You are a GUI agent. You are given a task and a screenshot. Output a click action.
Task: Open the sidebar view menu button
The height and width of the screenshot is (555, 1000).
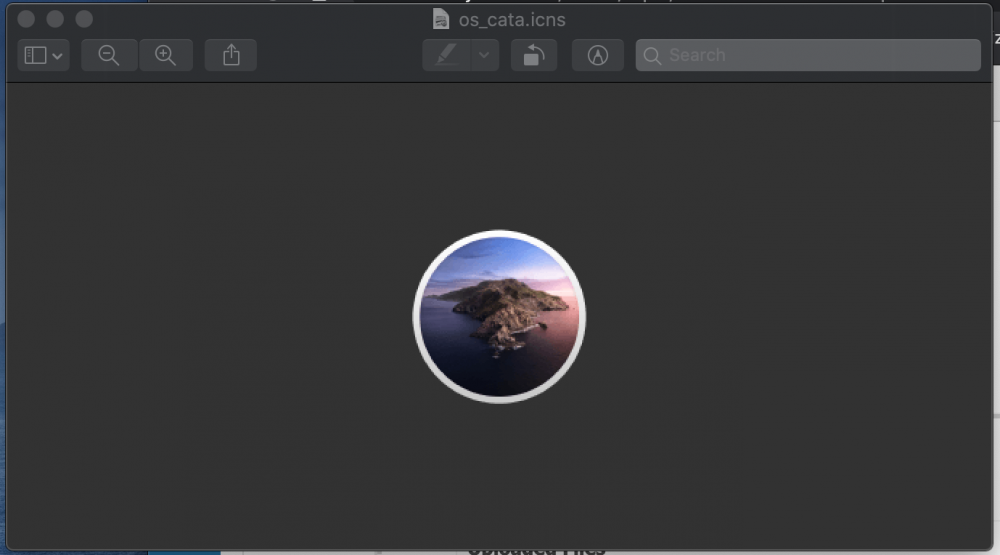43,56
